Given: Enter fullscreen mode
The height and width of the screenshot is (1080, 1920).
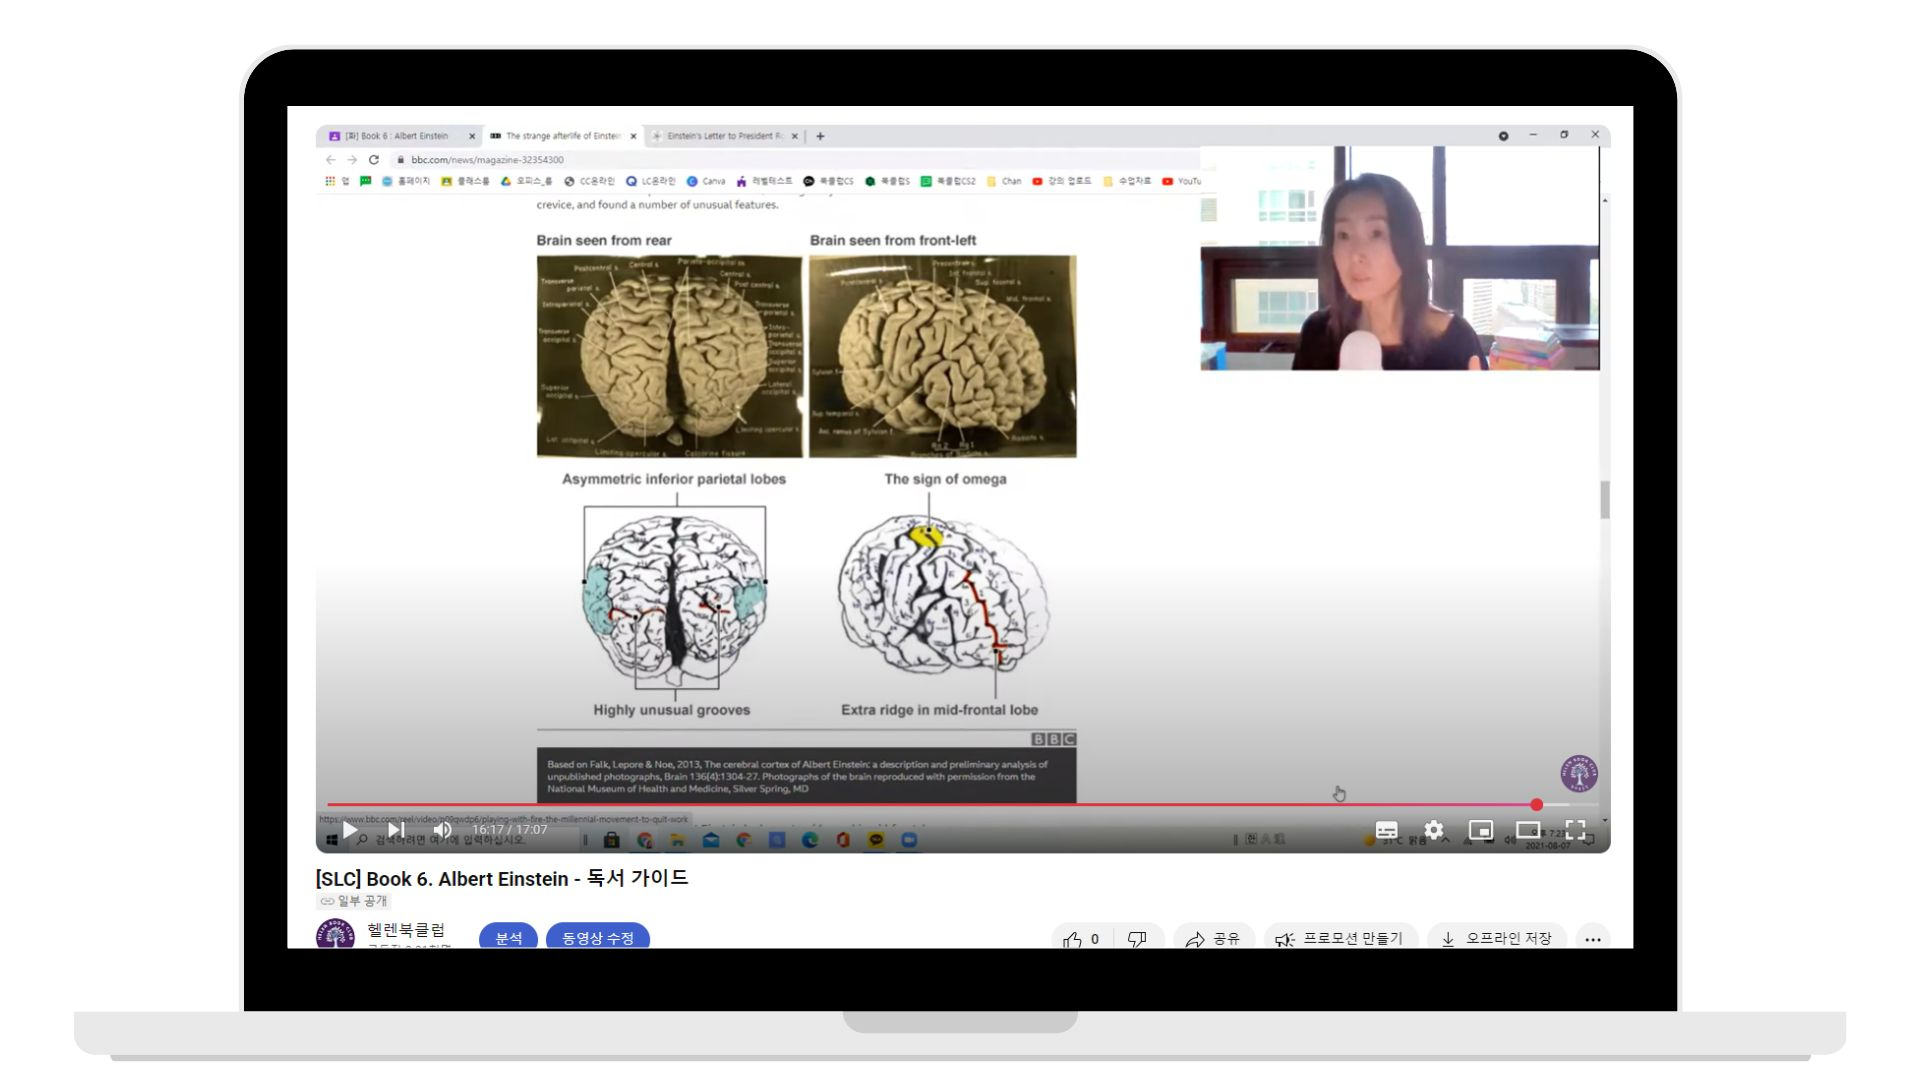Looking at the screenshot, I should 1575,830.
